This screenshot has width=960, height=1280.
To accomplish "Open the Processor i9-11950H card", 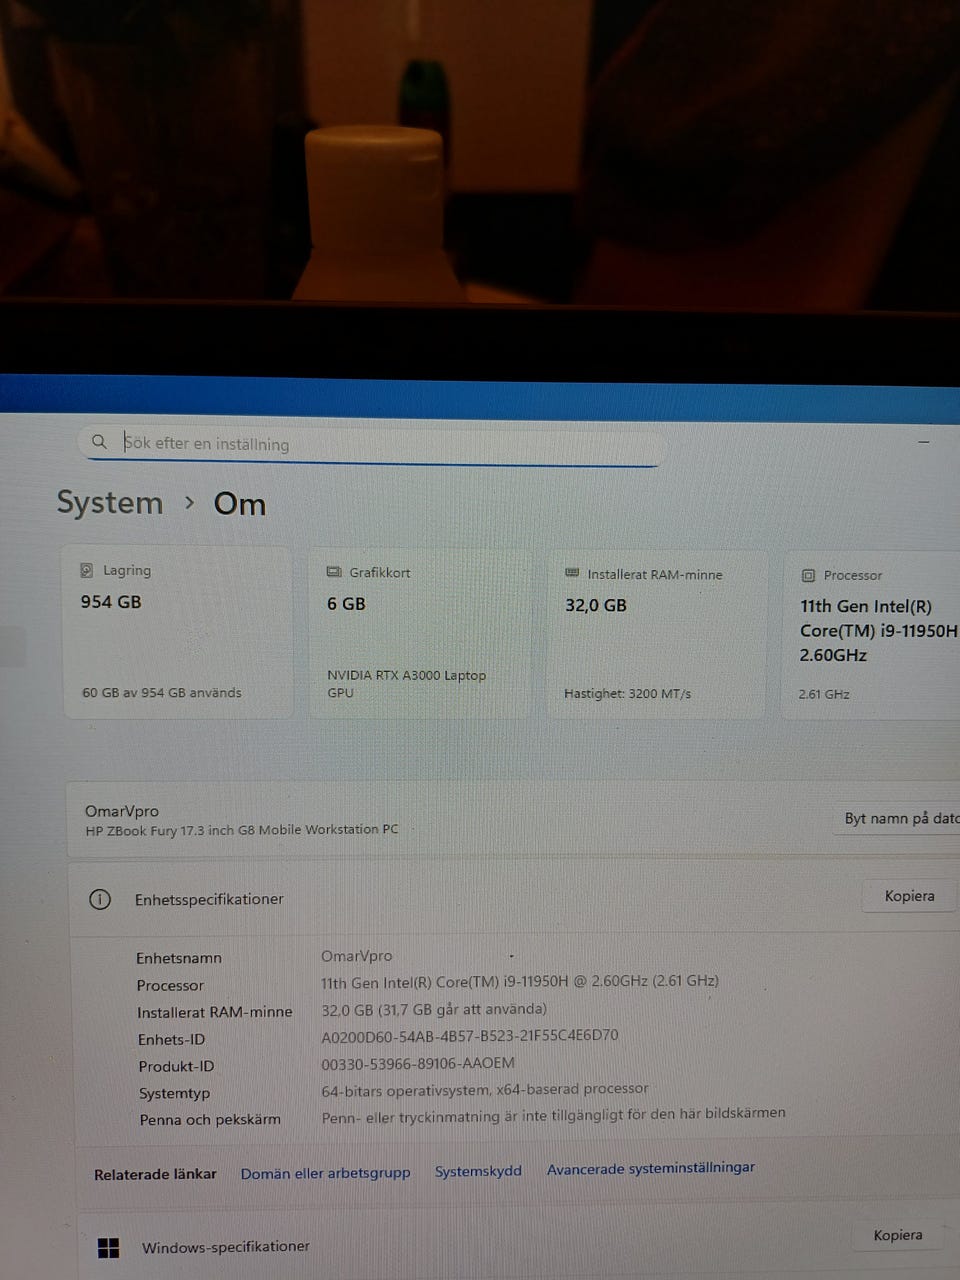I will click(x=872, y=635).
